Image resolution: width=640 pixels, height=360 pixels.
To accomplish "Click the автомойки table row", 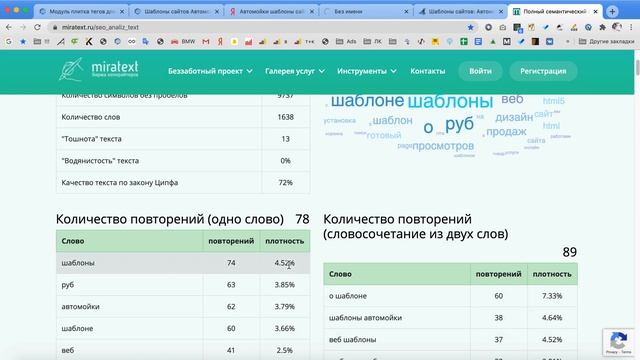I will tap(183, 307).
